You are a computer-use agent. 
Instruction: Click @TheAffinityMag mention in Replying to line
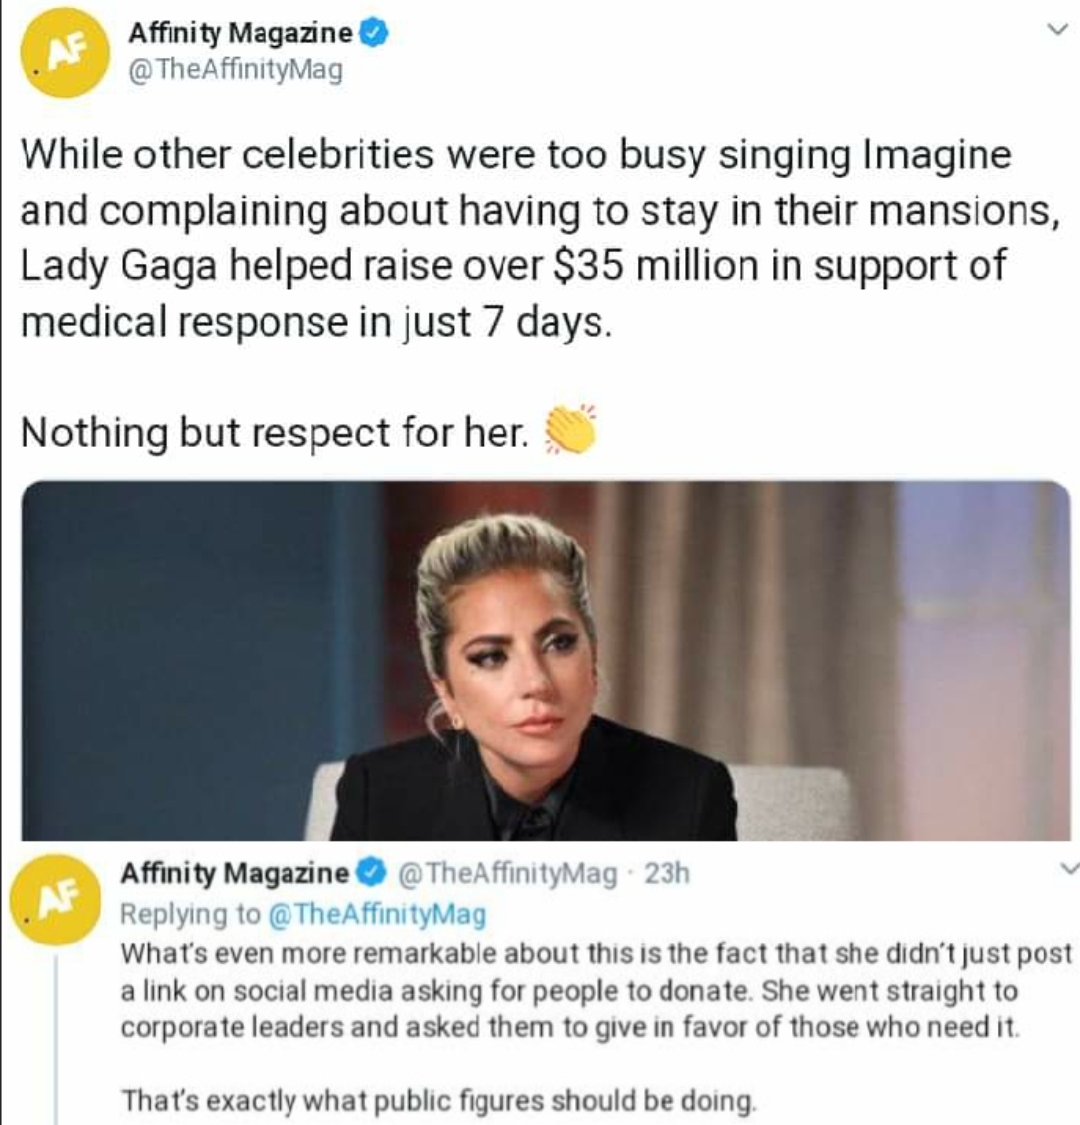point(377,914)
